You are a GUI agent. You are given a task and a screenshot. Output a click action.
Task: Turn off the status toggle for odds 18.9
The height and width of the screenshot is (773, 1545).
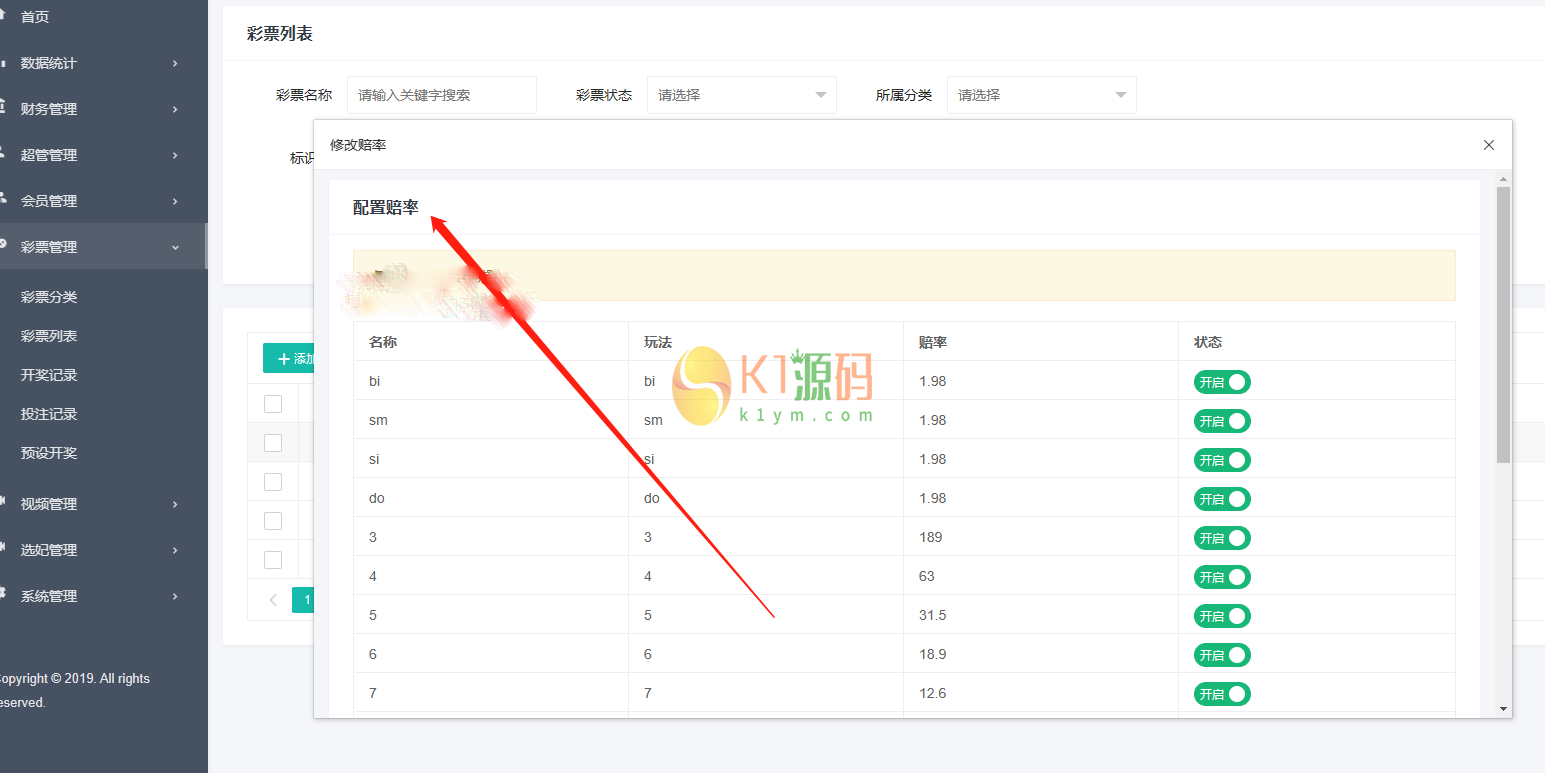point(1222,655)
